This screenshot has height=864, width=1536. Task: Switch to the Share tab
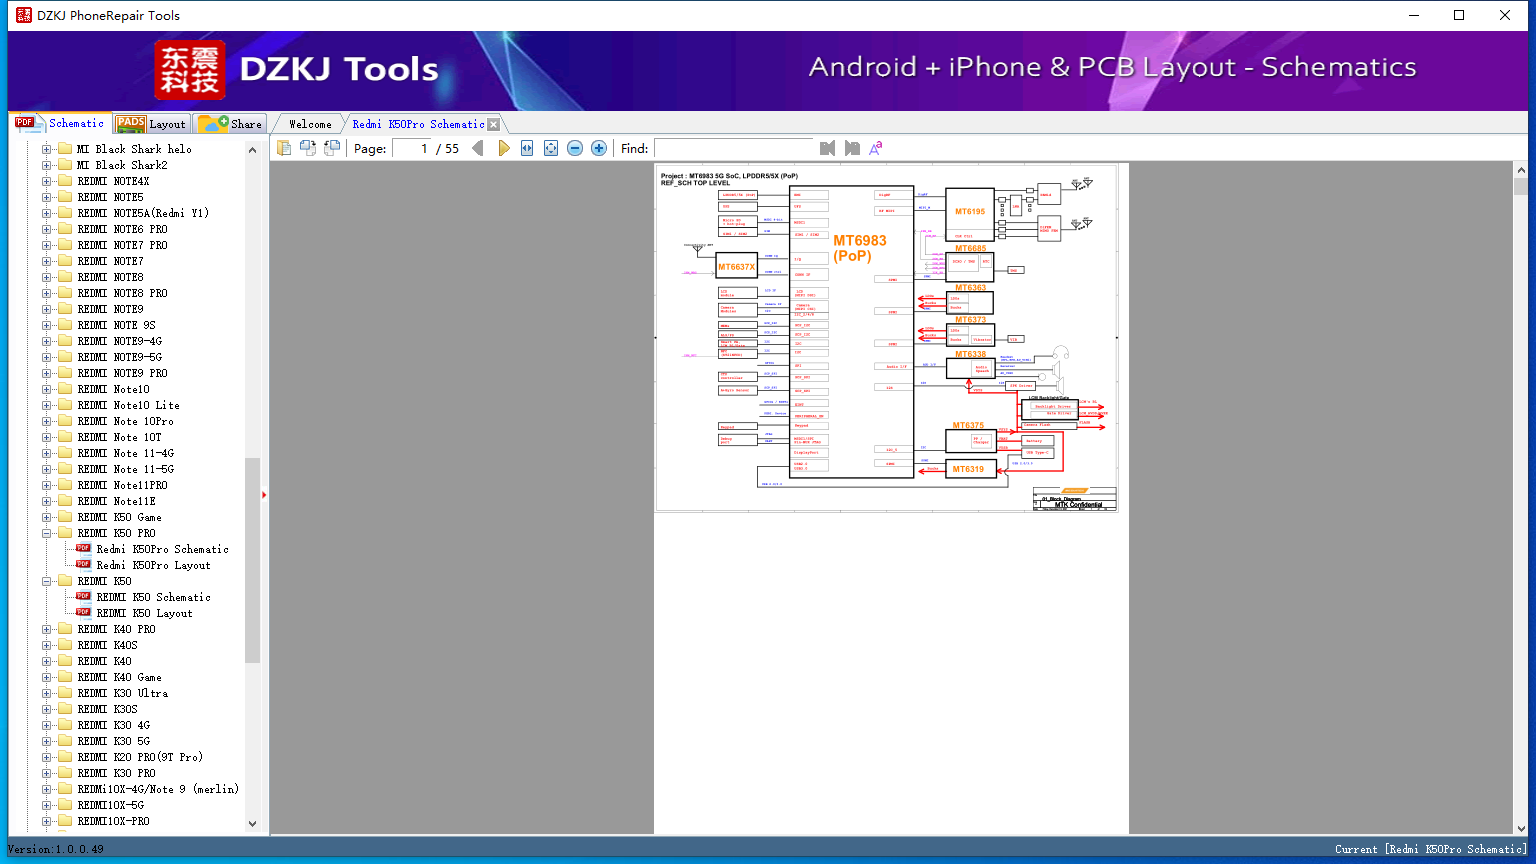231,124
